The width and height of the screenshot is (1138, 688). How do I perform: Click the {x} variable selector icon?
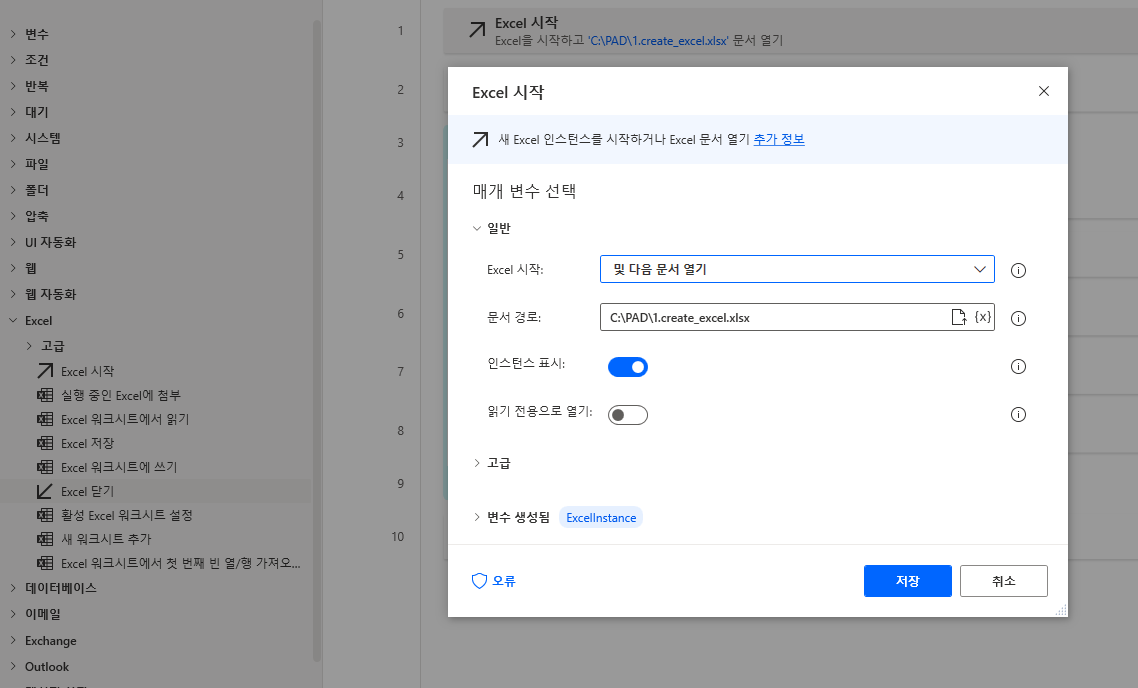[981, 318]
